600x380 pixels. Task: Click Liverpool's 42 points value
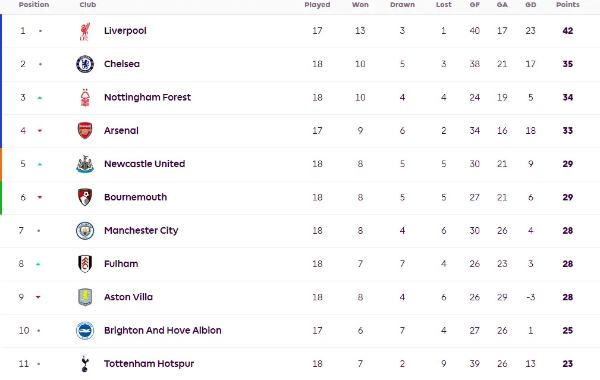[x=568, y=31]
